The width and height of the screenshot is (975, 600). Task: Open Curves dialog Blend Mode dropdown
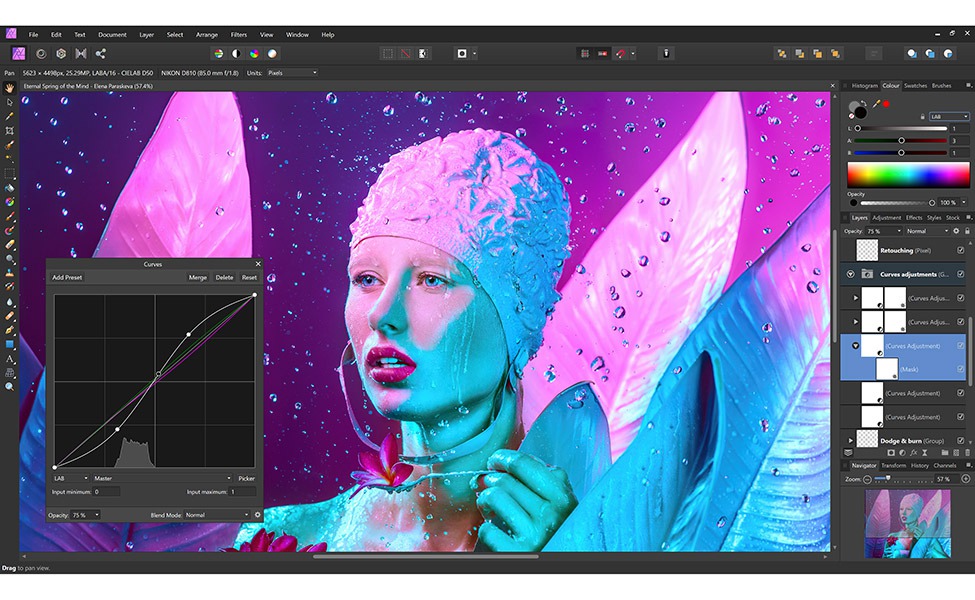216,515
